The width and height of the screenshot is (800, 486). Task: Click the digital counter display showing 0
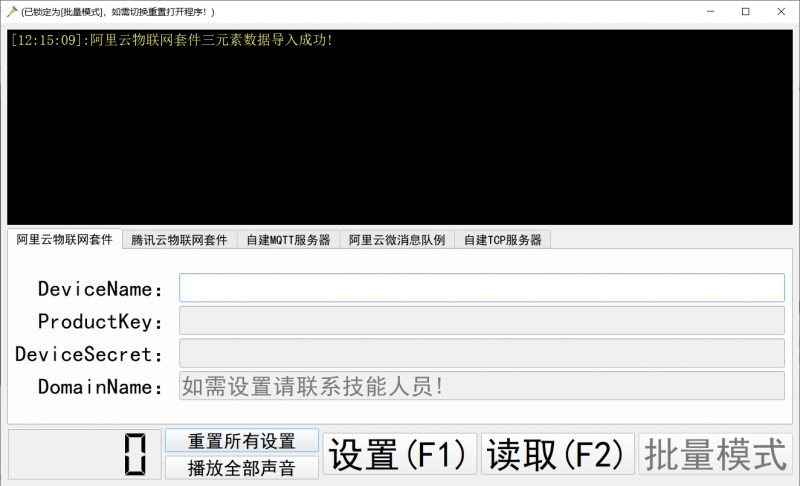coord(85,454)
